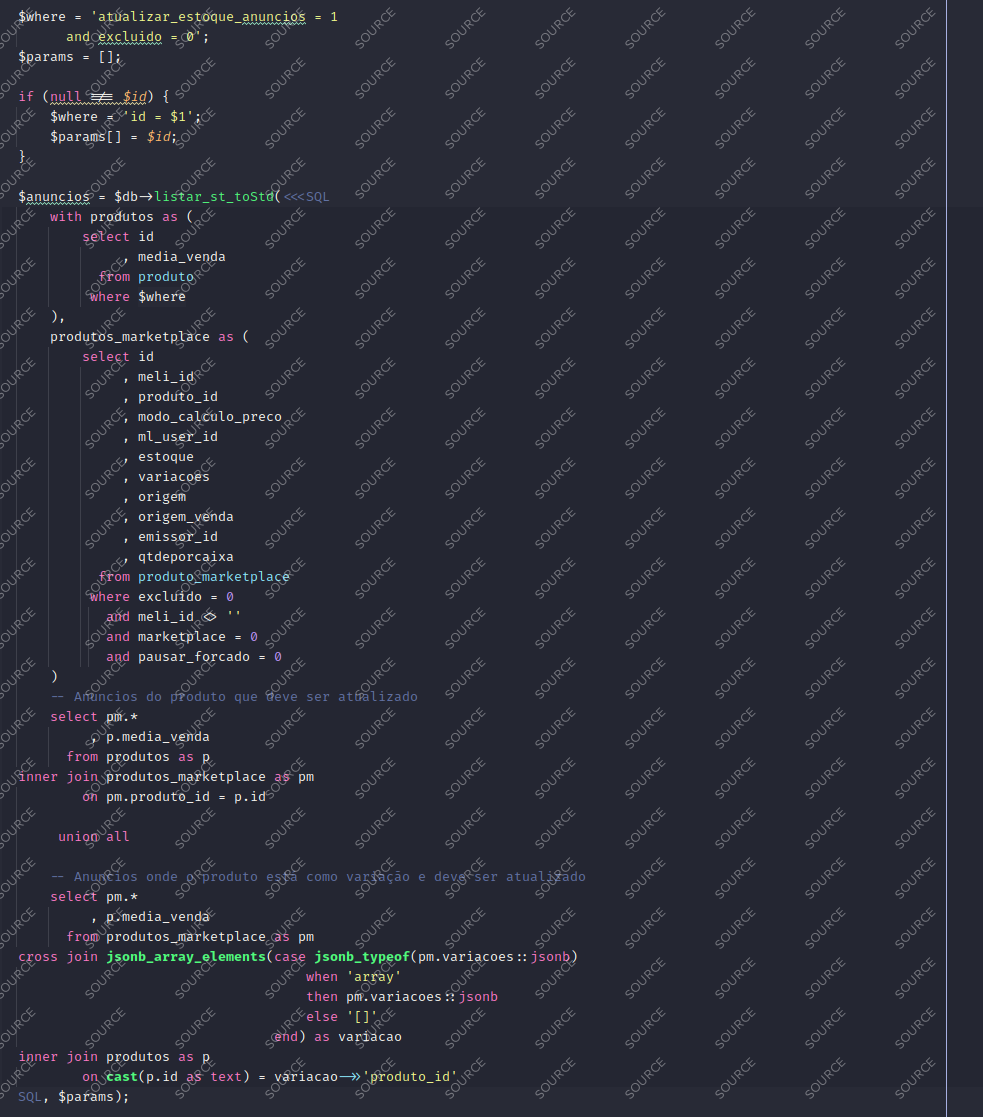The width and height of the screenshot is (983, 1117).
Task: Place cursor on qtdeporcaixa column
Action: (185, 557)
